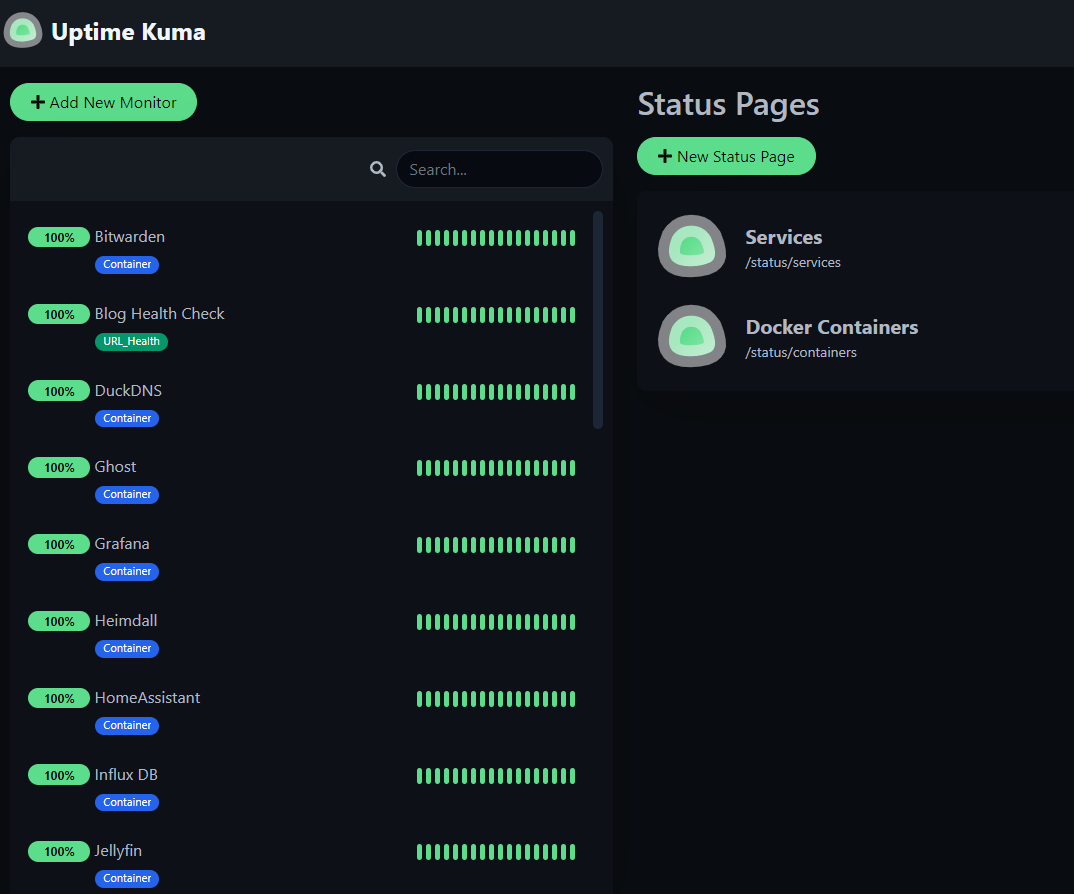
Task: Select the Bitwarden monitor
Action: coord(301,250)
